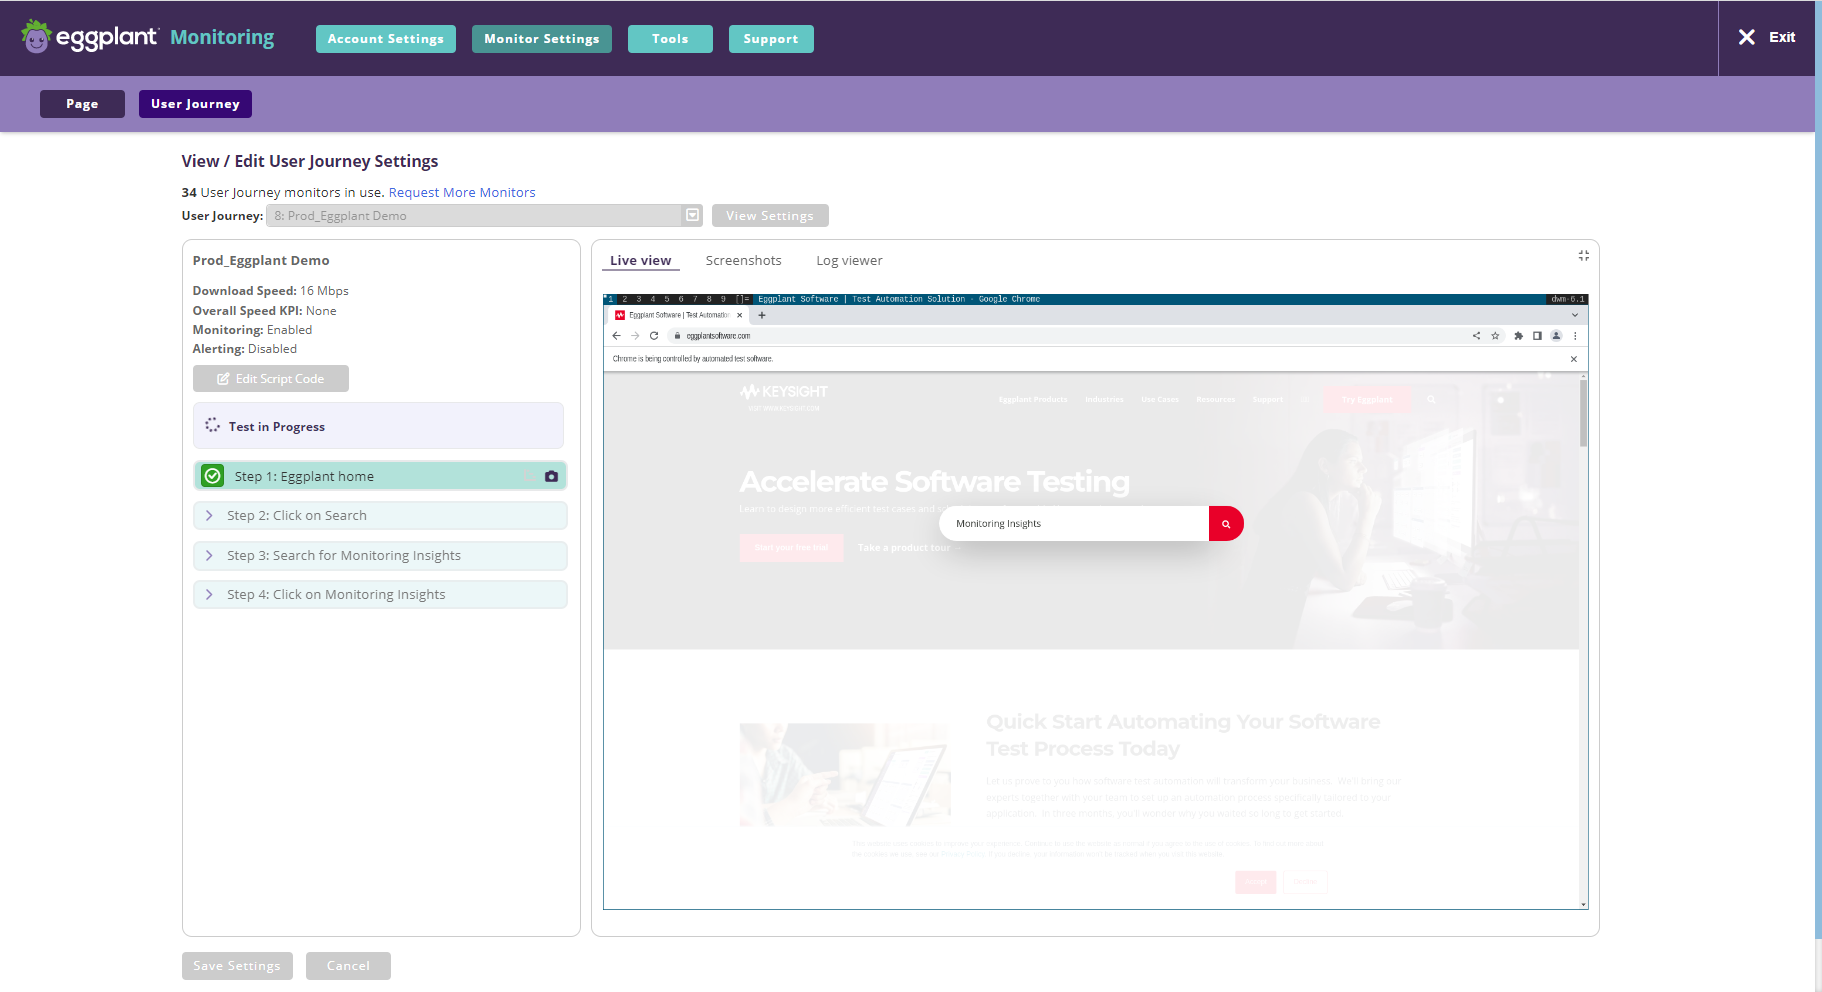The width and height of the screenshot is (1822, 992).
Task: Switch to the Page tab
Action: [82, 104]
